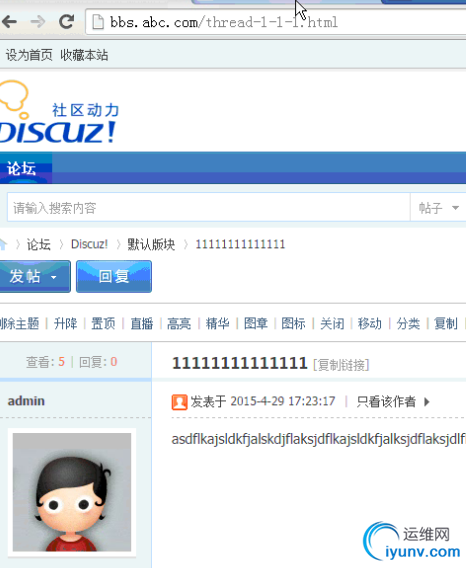The width and height of the screenshot is (466, 568).
Task: Click 分类 moderation option
Action: coord(408,323)
